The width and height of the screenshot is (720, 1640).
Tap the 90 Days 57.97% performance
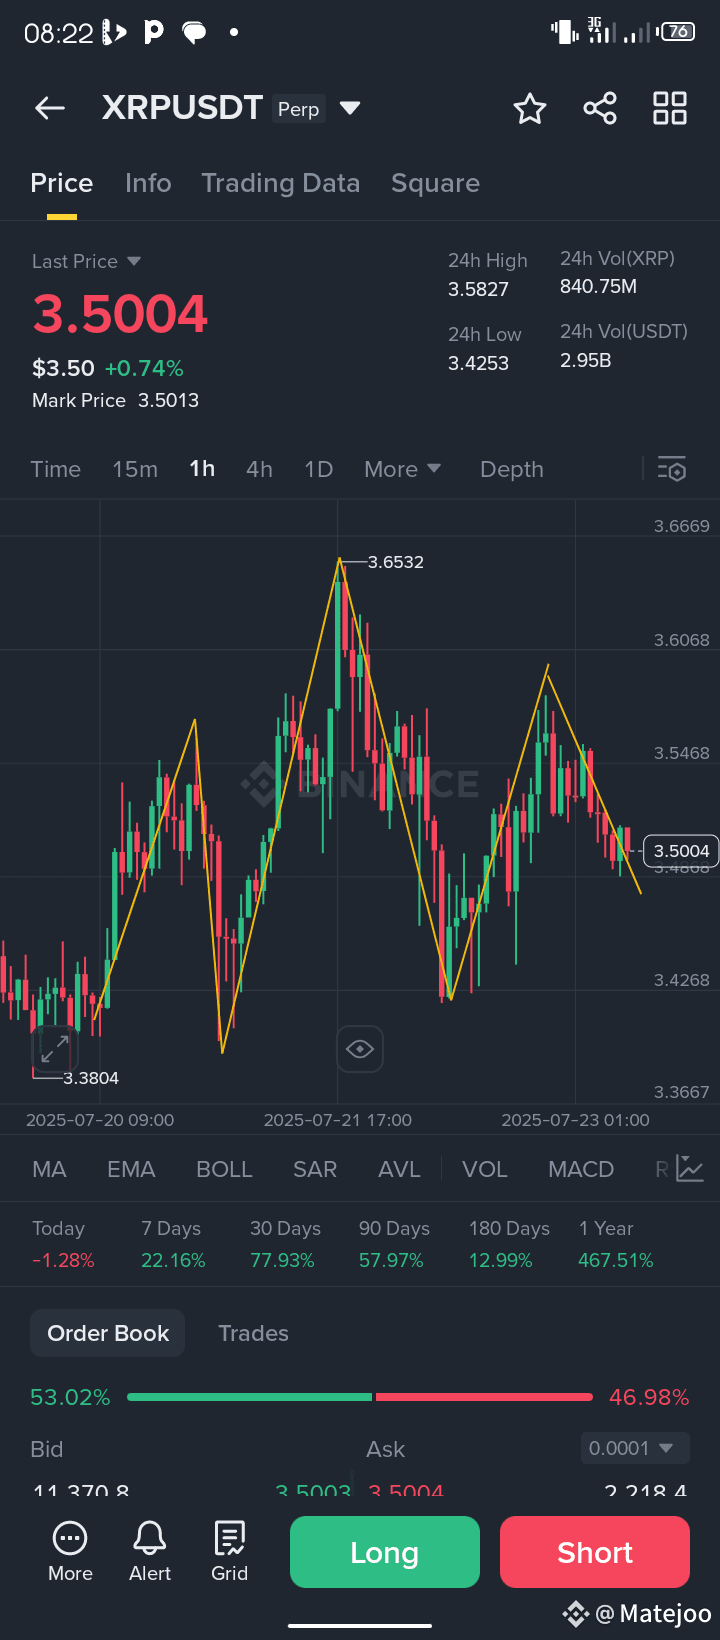point(394,1244)
